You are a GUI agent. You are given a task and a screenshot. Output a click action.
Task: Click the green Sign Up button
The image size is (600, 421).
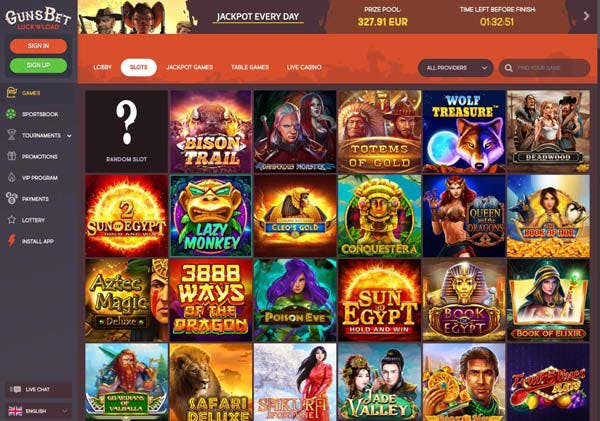38,65
